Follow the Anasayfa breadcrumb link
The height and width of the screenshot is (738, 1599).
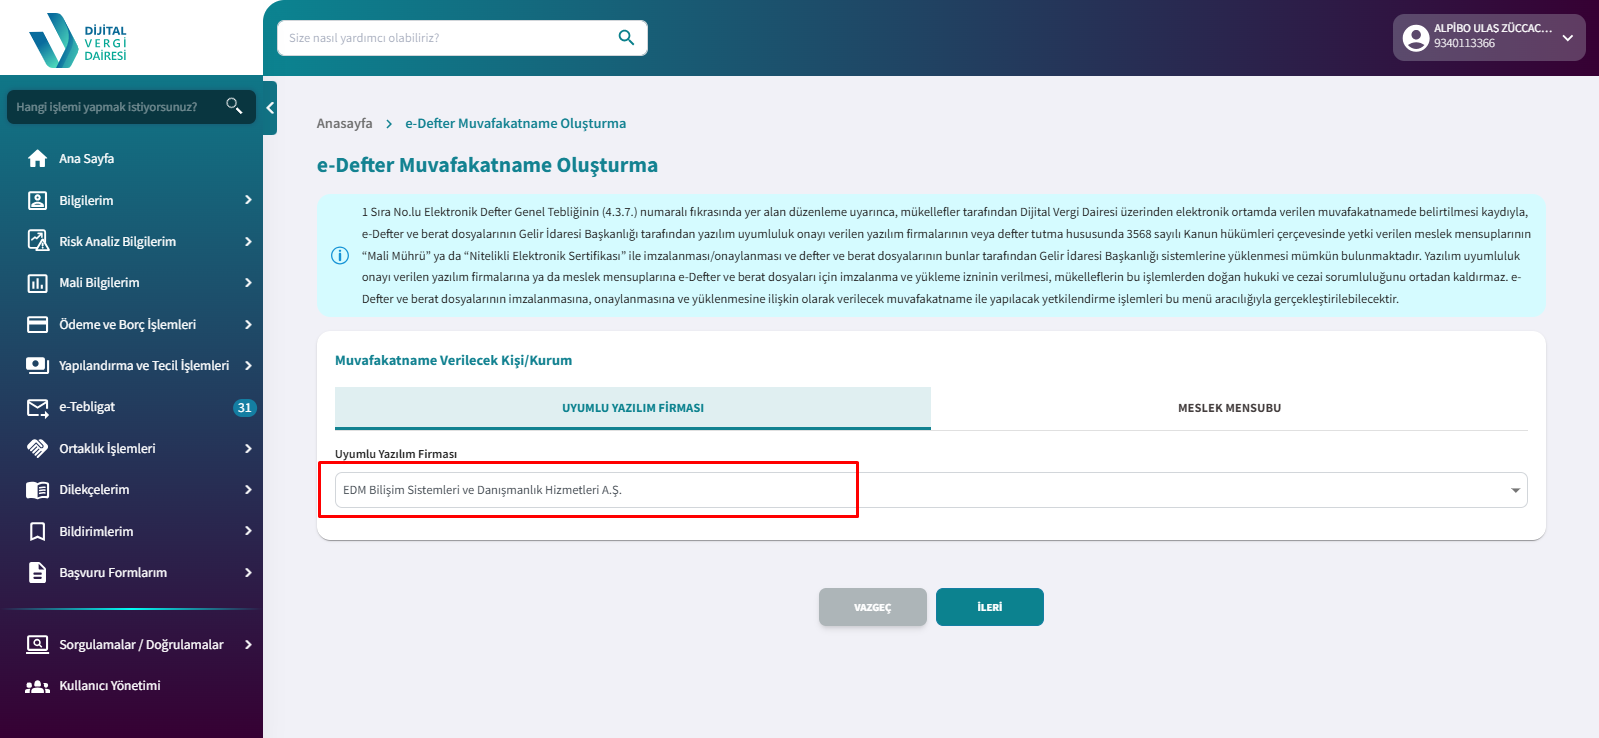(x=344, y=124)
